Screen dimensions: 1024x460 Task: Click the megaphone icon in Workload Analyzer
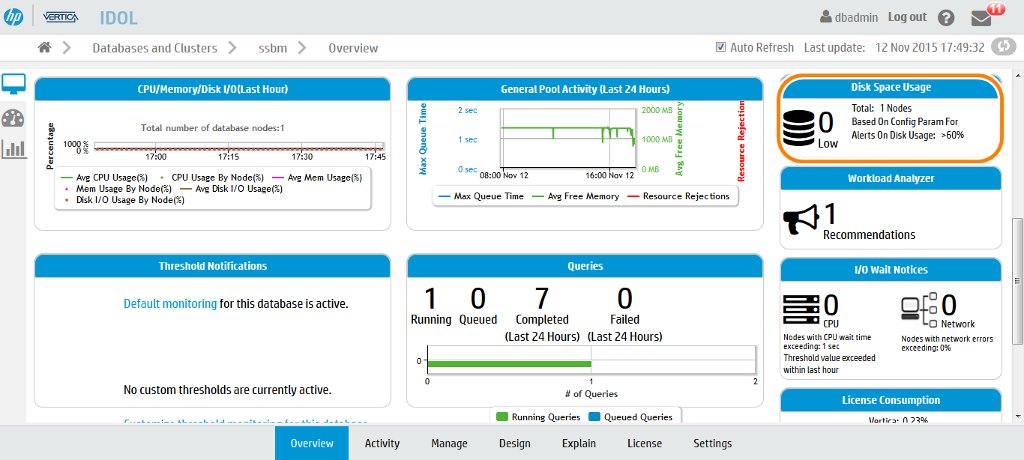click(x=803, y=220)
